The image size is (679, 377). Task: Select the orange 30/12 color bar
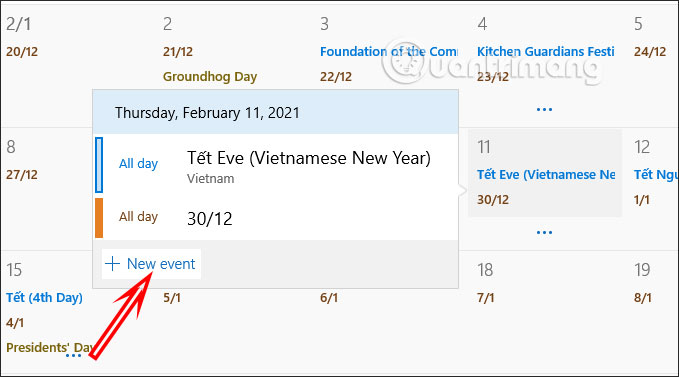pos(99,218)
